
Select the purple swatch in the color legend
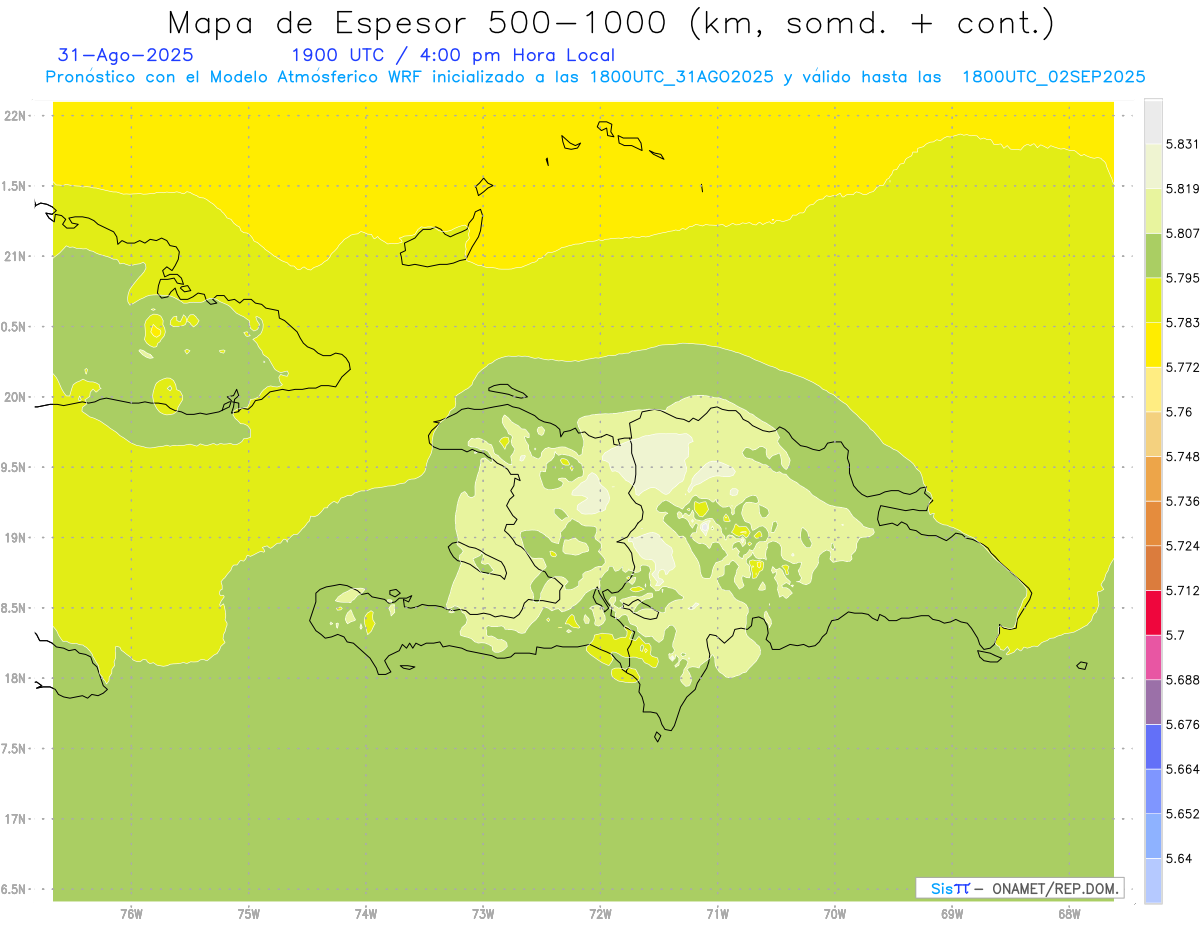(x=1153, y=702)
